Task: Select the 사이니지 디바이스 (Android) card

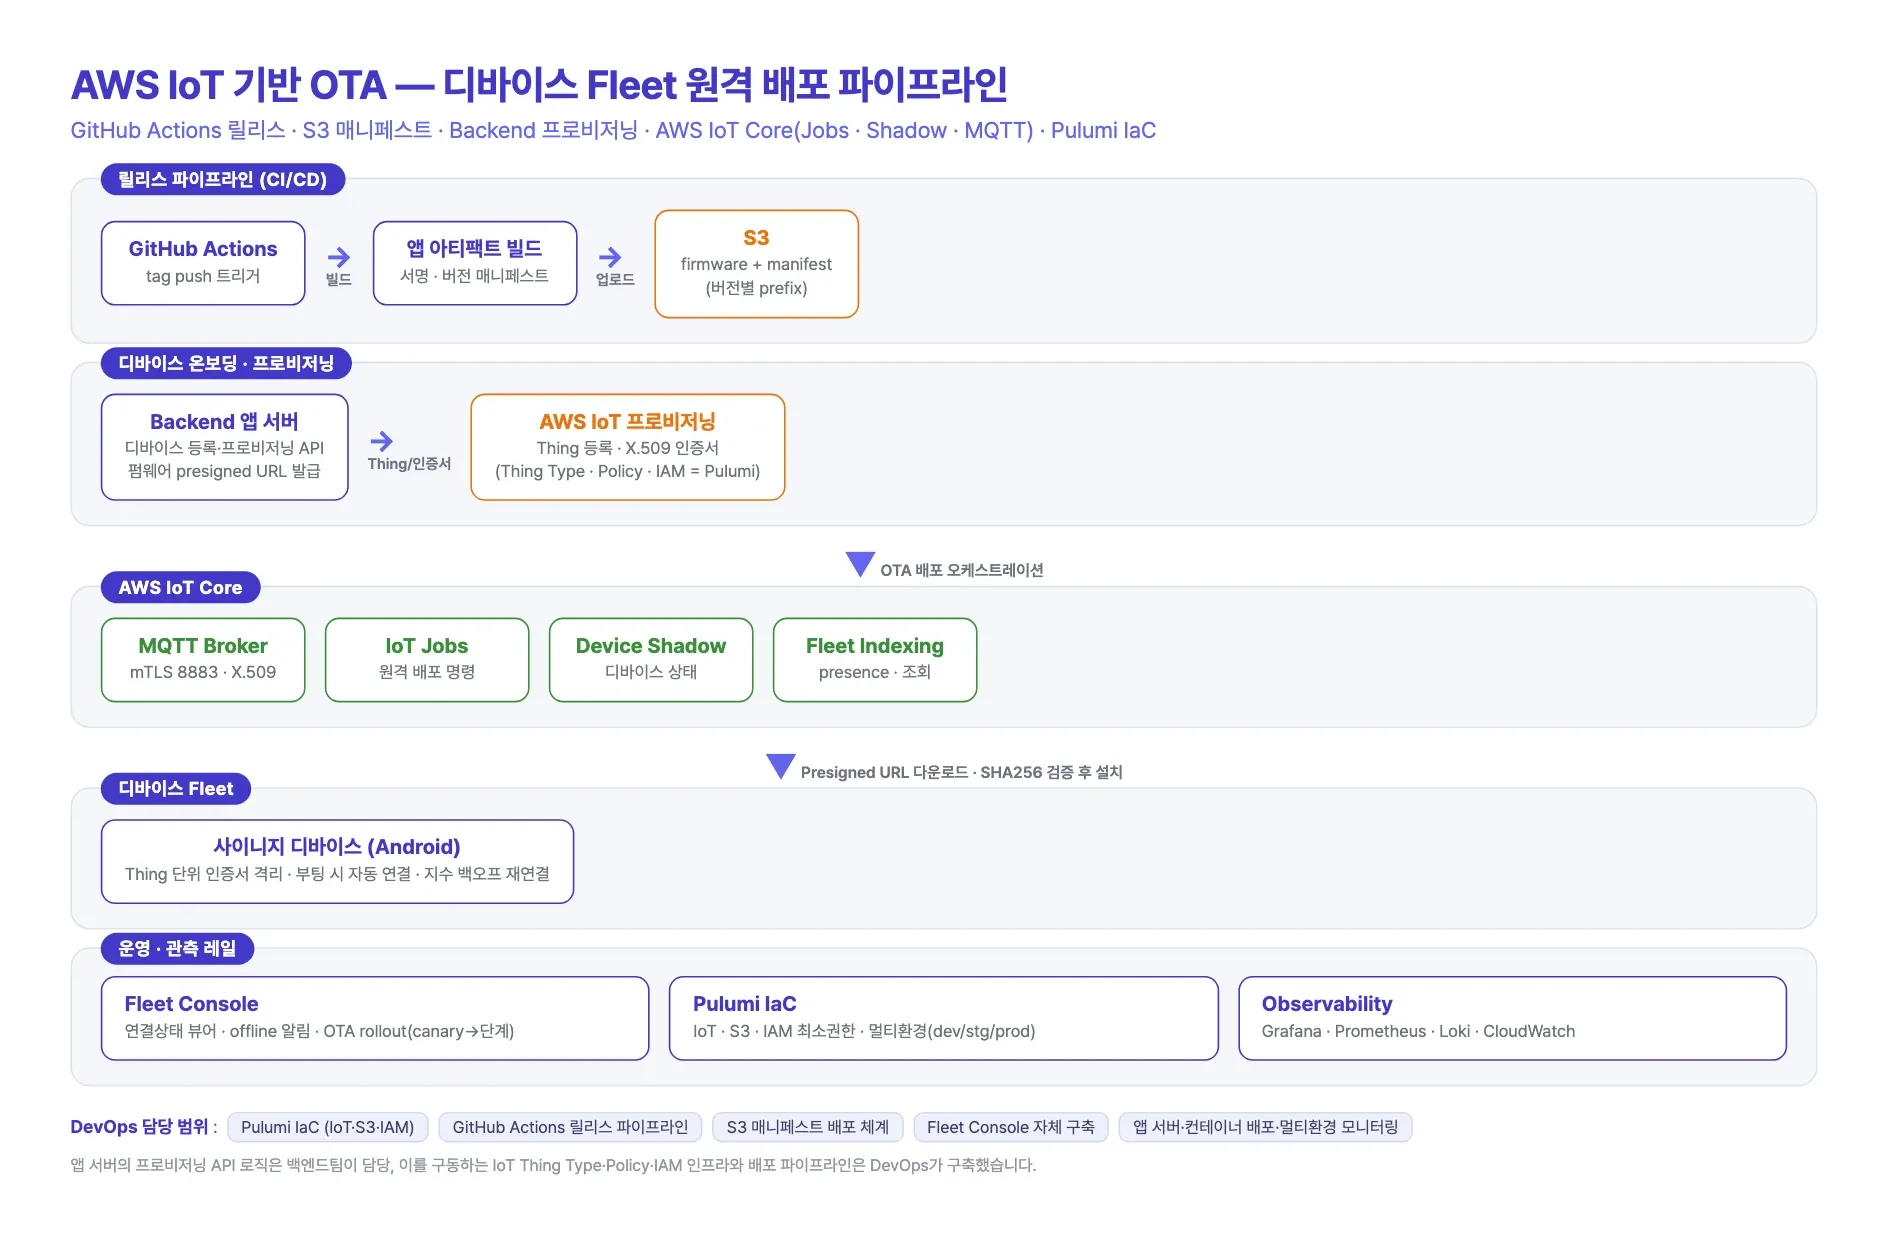Action: pyautogui.click(x=338, y=862)
